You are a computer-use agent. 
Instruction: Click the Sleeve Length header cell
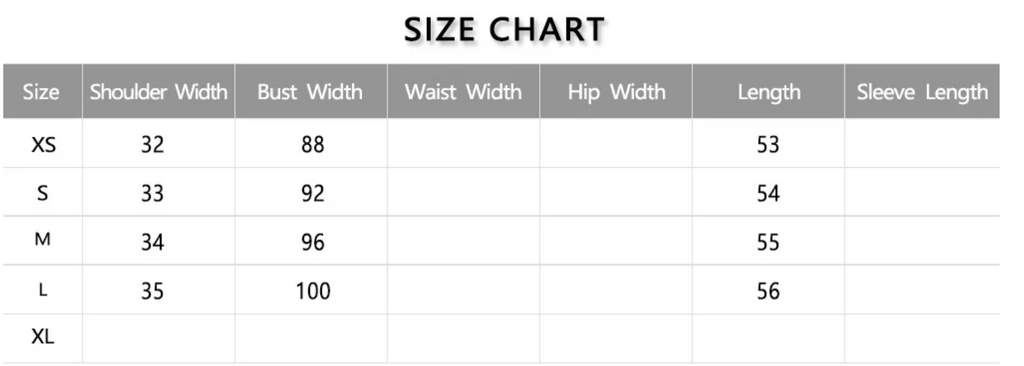coord(922,92)
